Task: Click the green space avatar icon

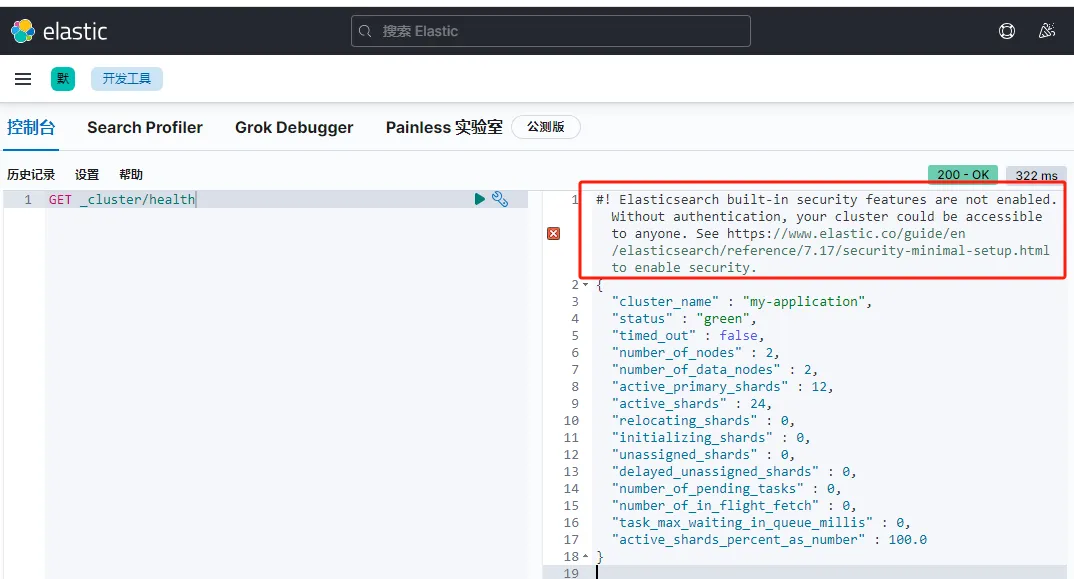Action: coord(63,79)
